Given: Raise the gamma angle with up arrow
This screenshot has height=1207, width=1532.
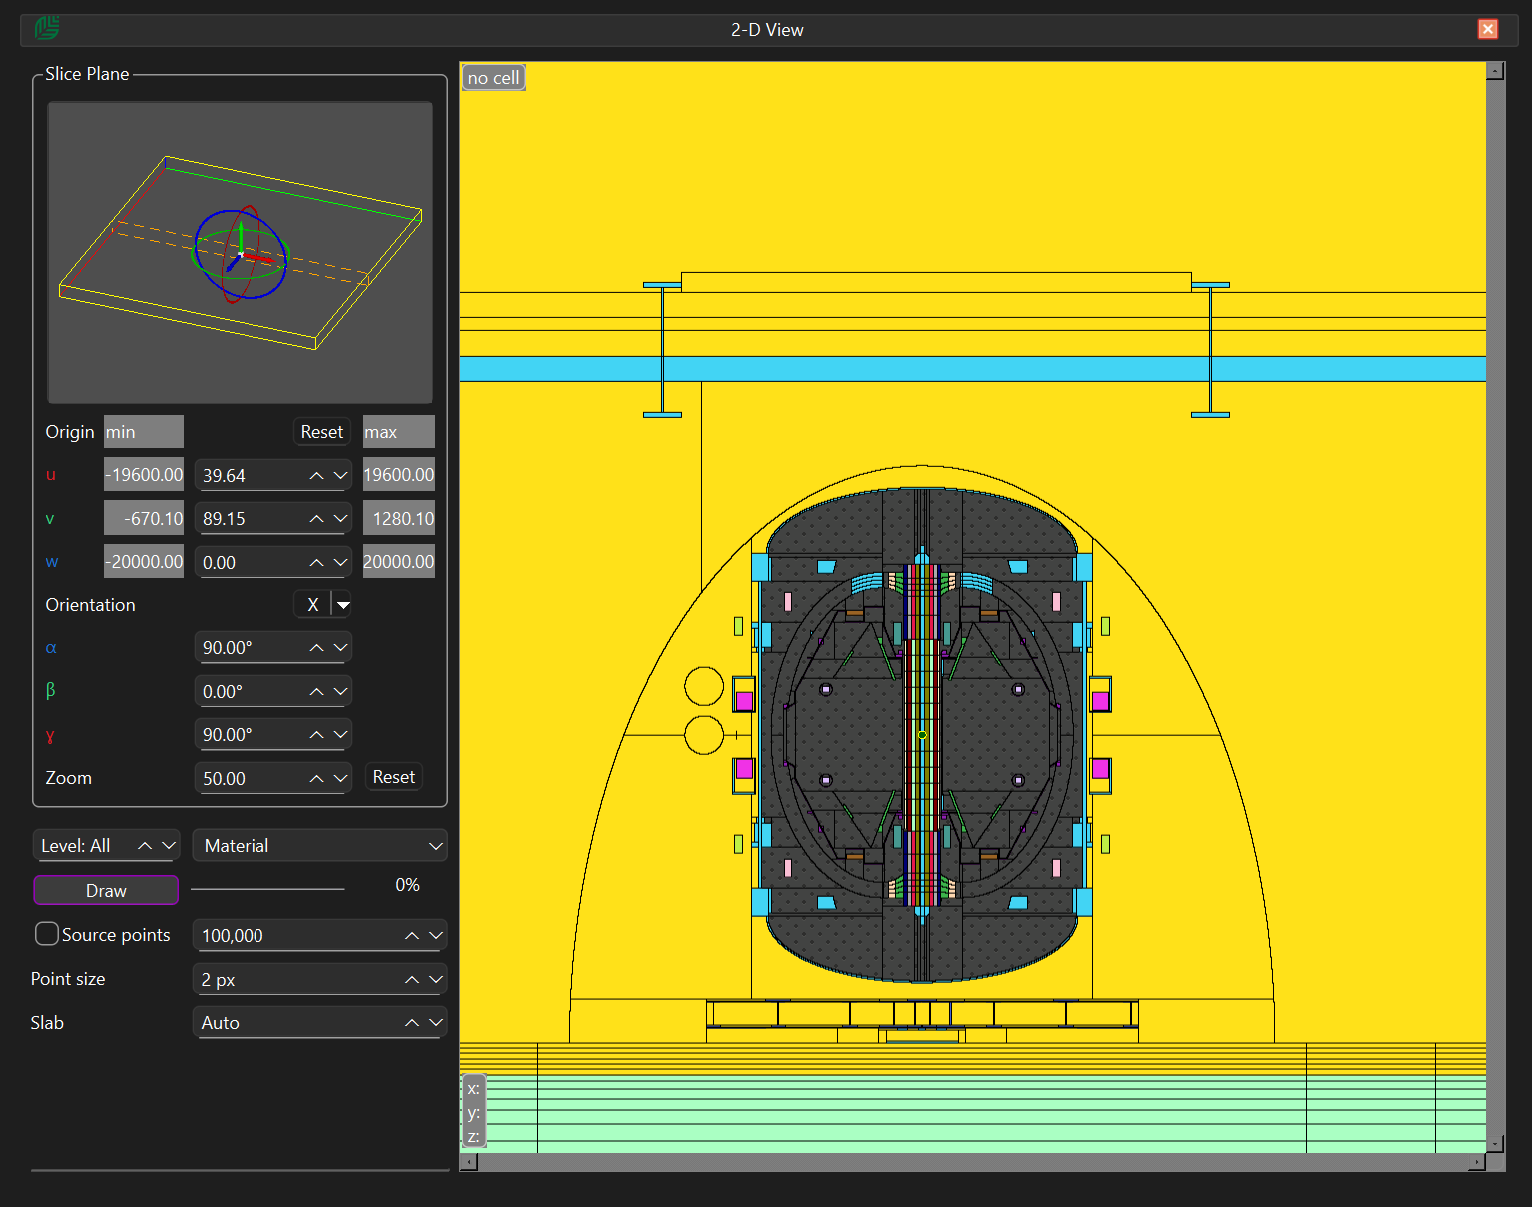Looking at the screenshot, I should [x=316, y=735].
